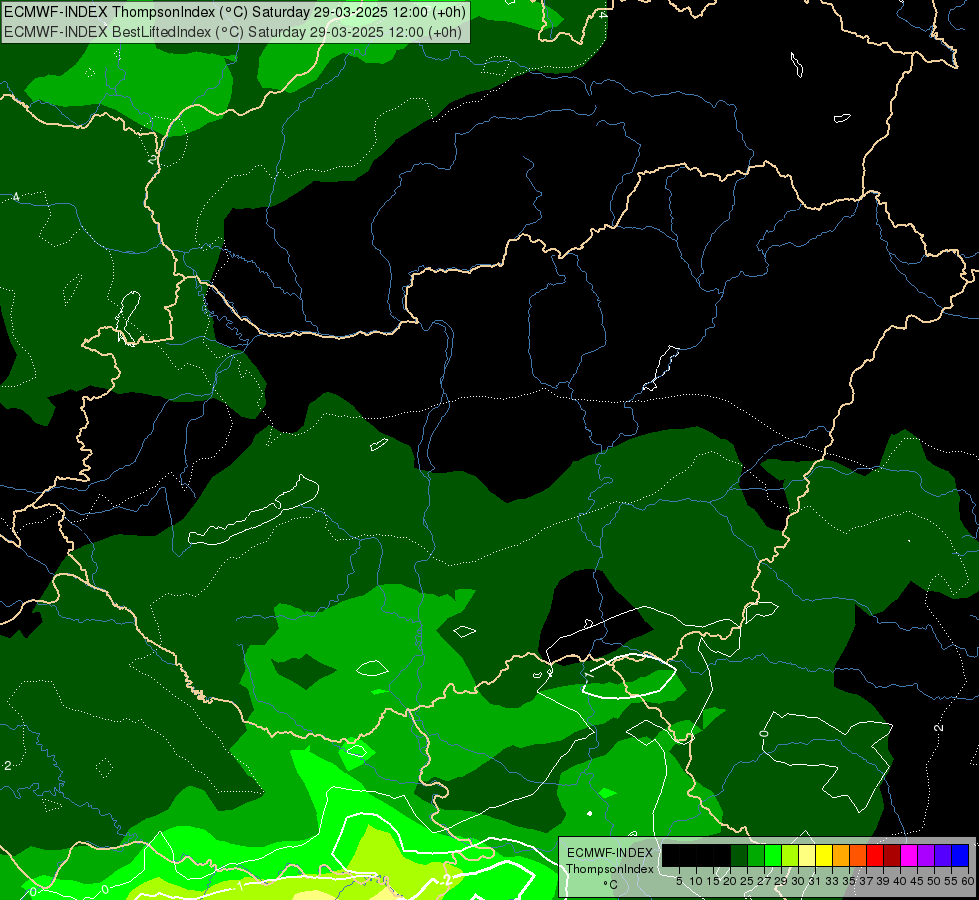
Task: Click legend scale value 31
Action: (x=815, y=881)
